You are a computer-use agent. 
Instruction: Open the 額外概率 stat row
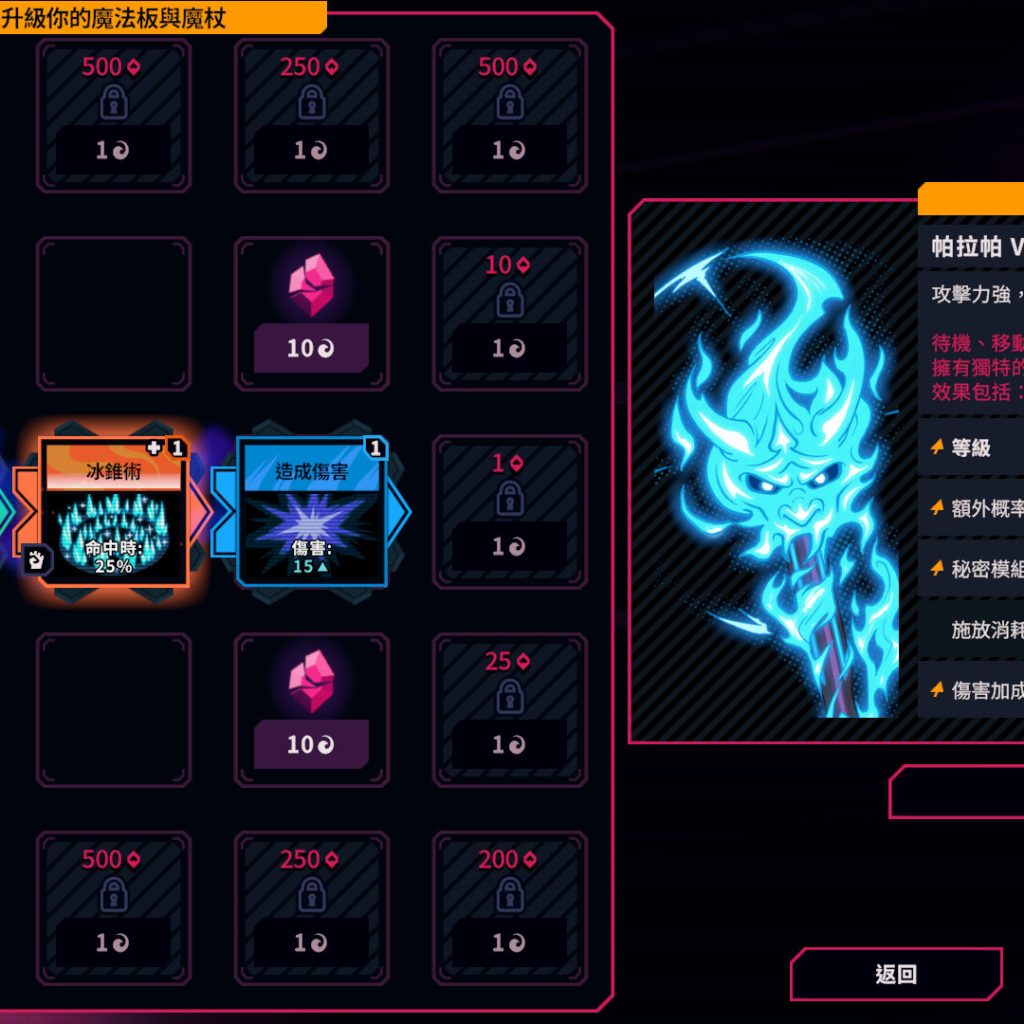(x=971, y=508)
